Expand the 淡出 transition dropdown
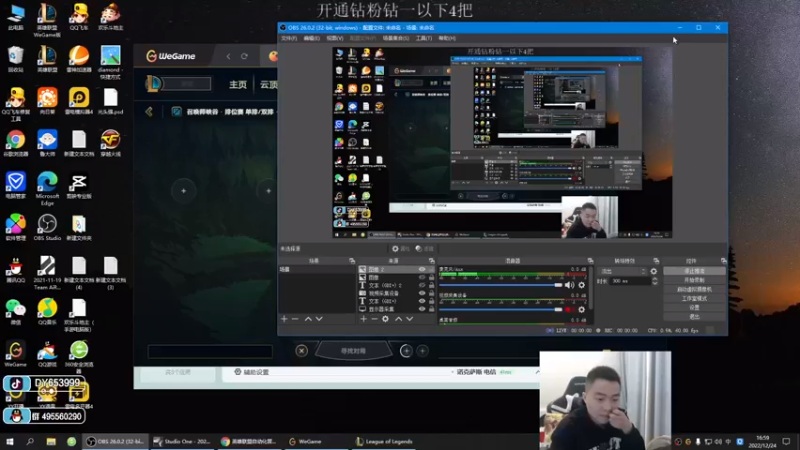The image size is (800, 450). click(x=622, y=271)
